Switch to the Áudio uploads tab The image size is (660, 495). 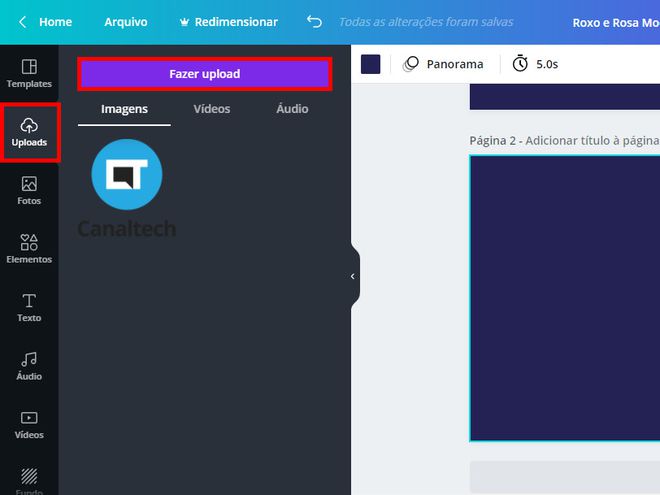pyautogui.click(x=292, y=109)
